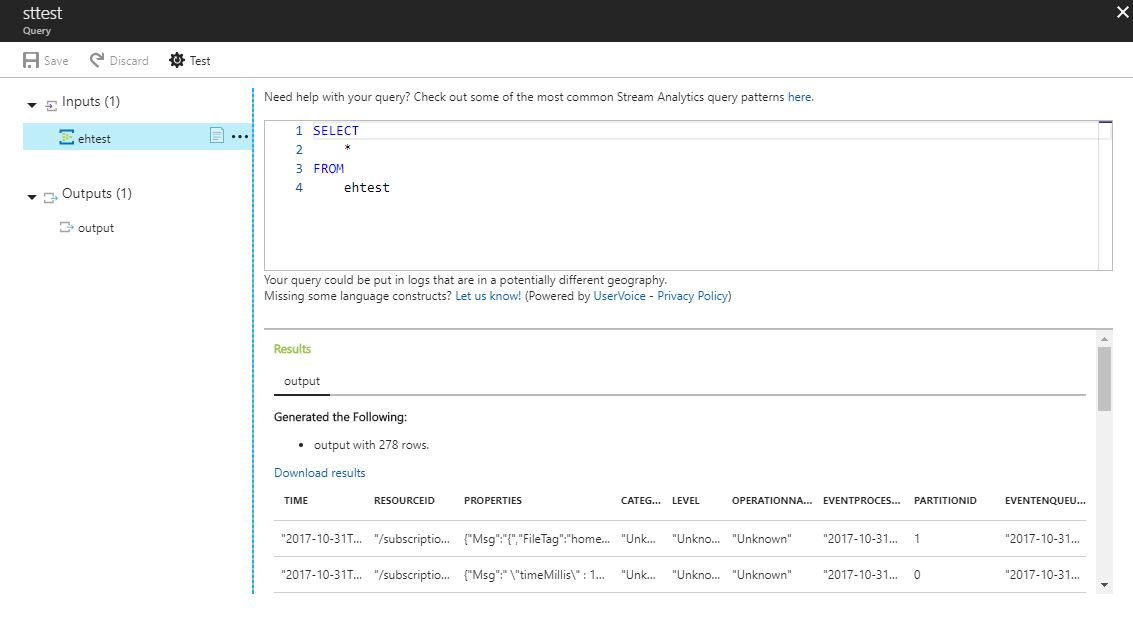The height and width of the screenshot is (617, 1133).
Task: Click line 4 containing ehtest in query editor
Action: (x=366, y=187)
